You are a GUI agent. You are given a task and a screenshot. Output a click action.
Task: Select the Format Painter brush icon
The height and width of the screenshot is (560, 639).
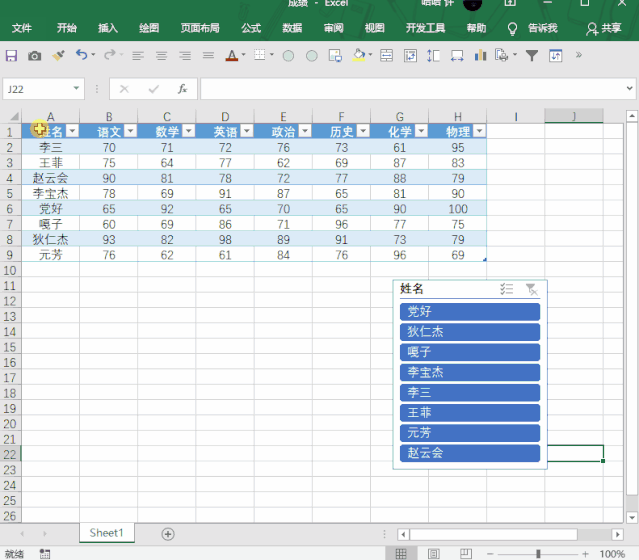[x=58, y=55]
